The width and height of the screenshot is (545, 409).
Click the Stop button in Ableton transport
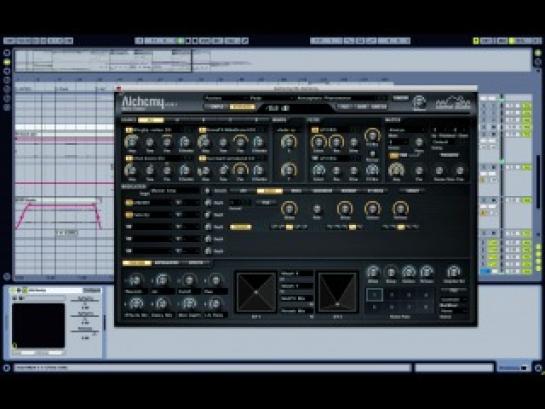[x=188, y=41]
